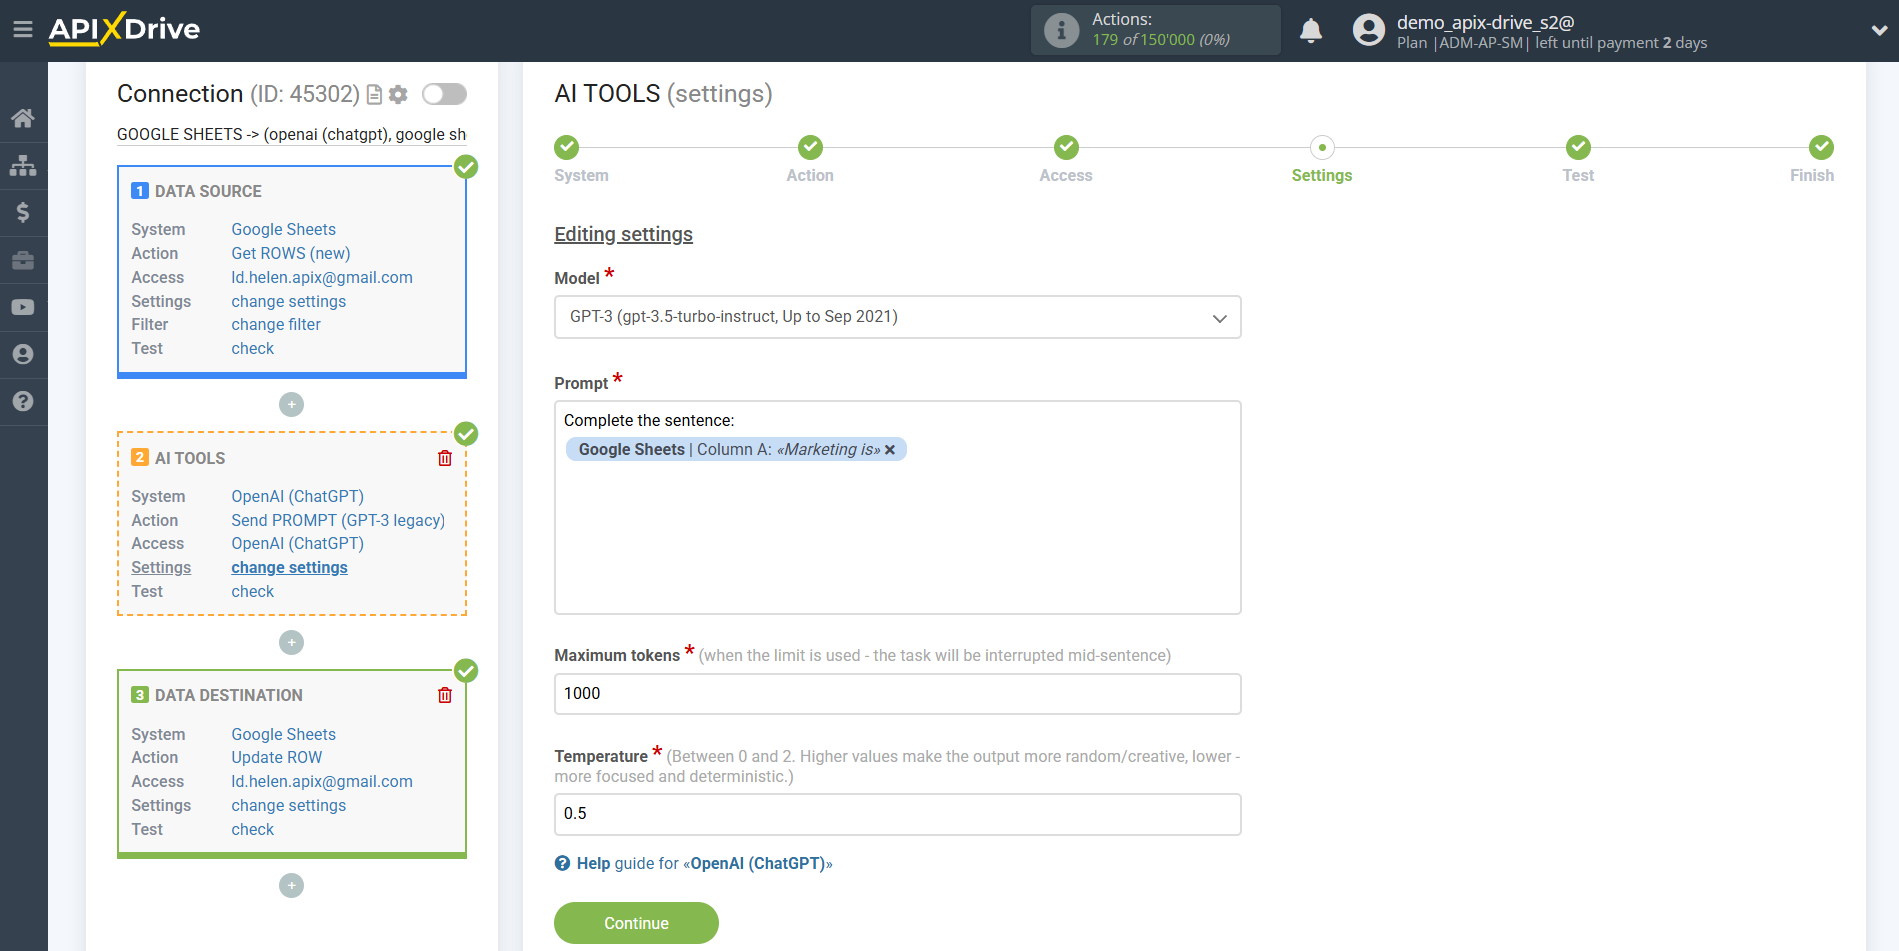1899x951 pixels.
Task: Click the help question mark icon
Action: (x=563, y=863)
